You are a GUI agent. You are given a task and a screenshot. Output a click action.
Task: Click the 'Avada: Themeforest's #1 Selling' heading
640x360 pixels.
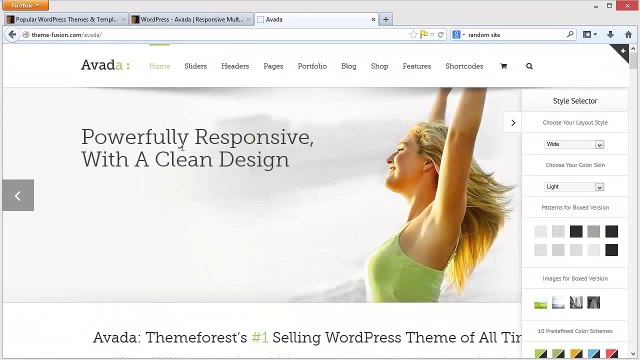pyautogui.click(x=307, y=338)
